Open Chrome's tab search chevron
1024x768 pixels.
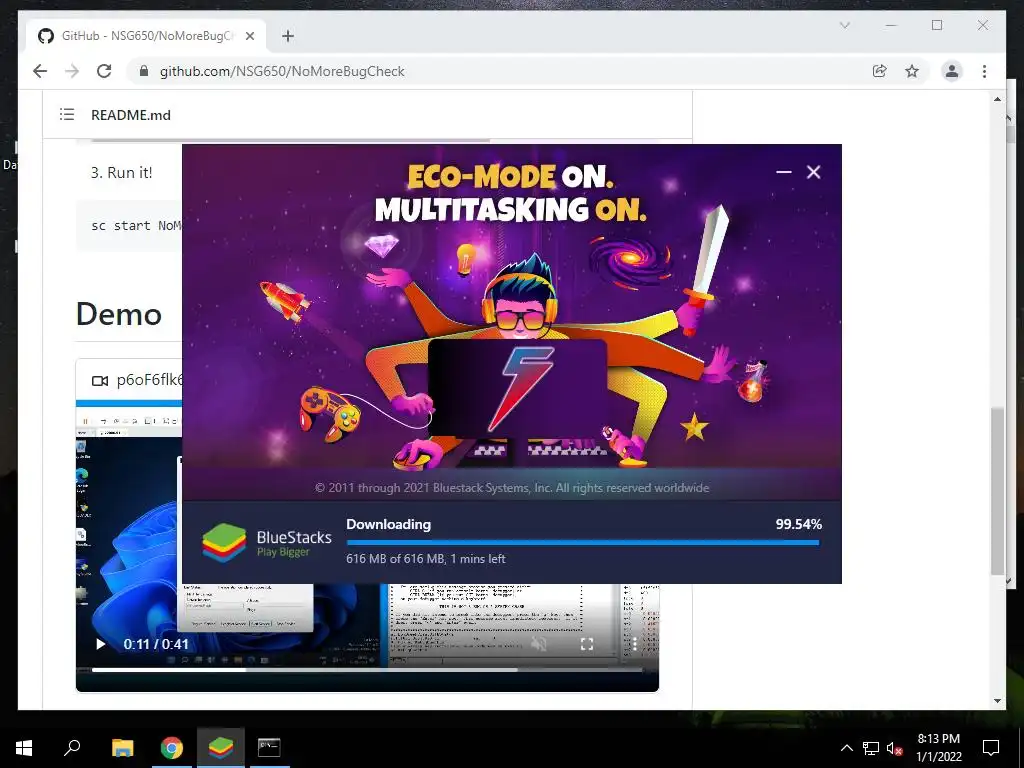tap(844, 25)
